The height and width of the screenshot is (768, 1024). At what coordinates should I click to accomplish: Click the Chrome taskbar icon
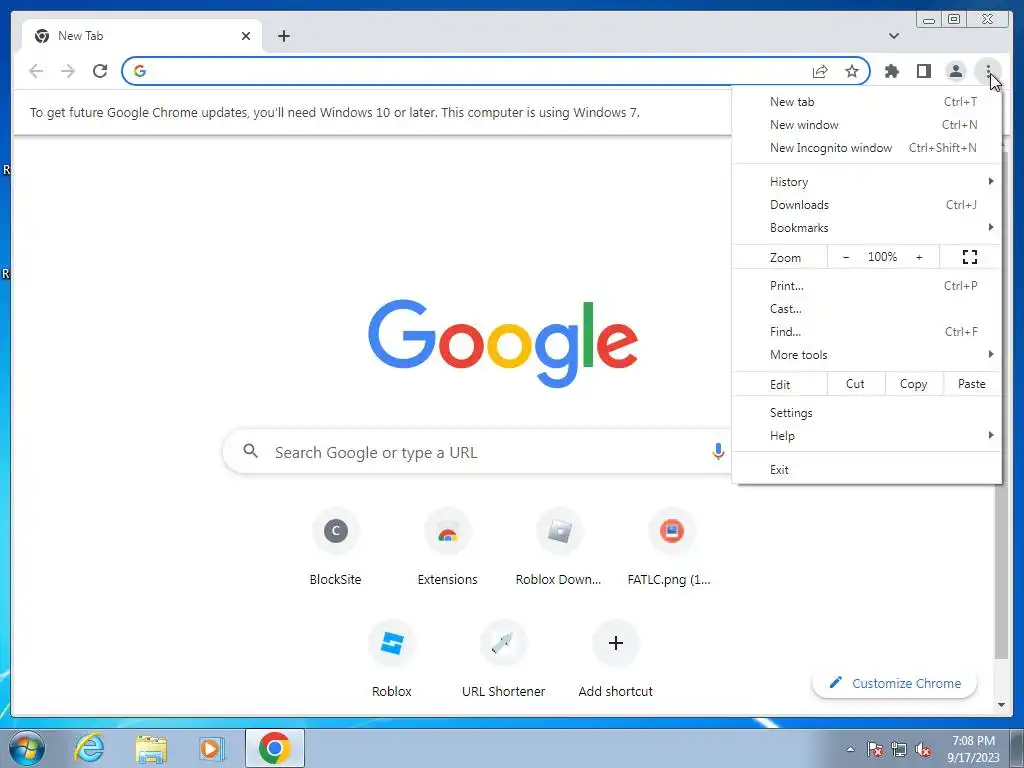275,748
